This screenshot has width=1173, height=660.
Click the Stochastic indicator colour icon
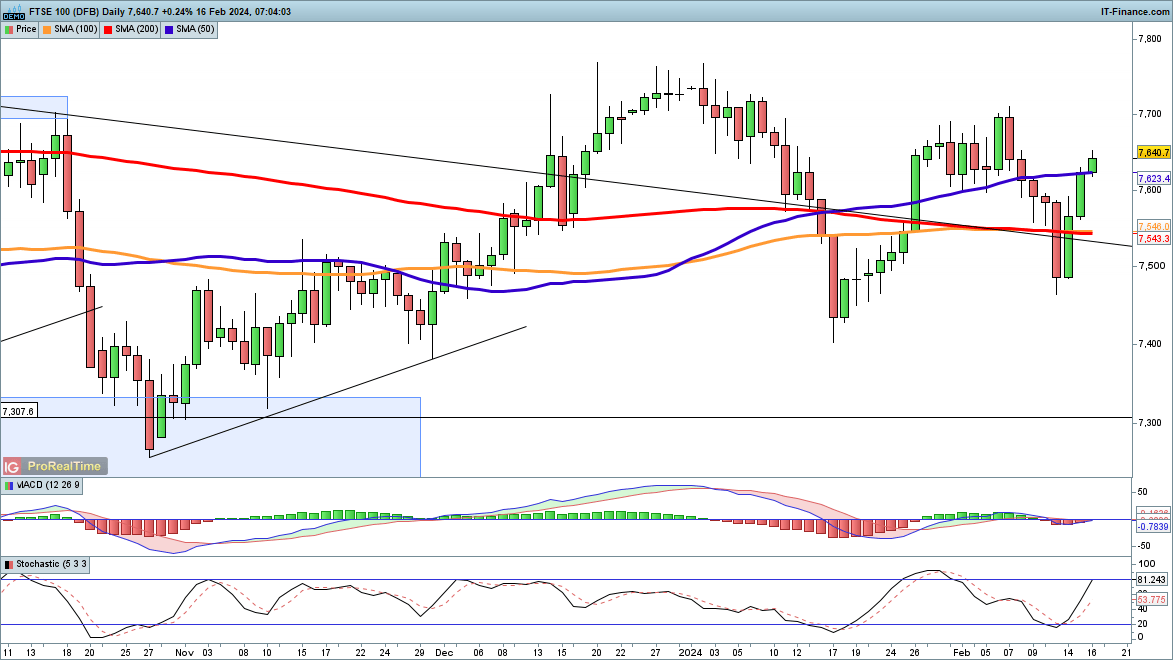(9, 565)
